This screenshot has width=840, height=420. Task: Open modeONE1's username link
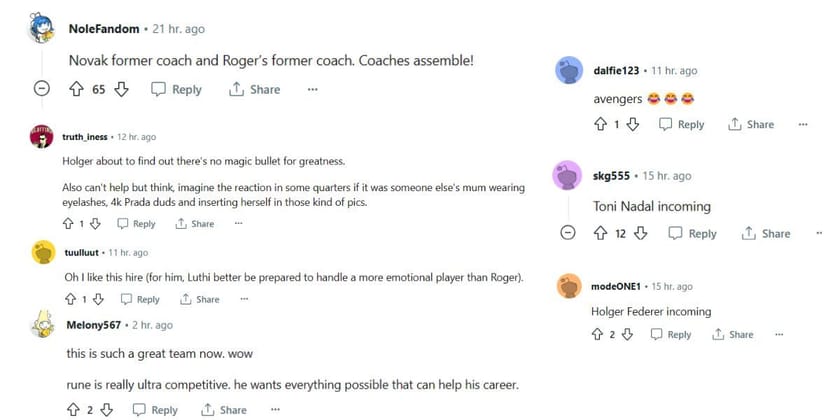614,286
